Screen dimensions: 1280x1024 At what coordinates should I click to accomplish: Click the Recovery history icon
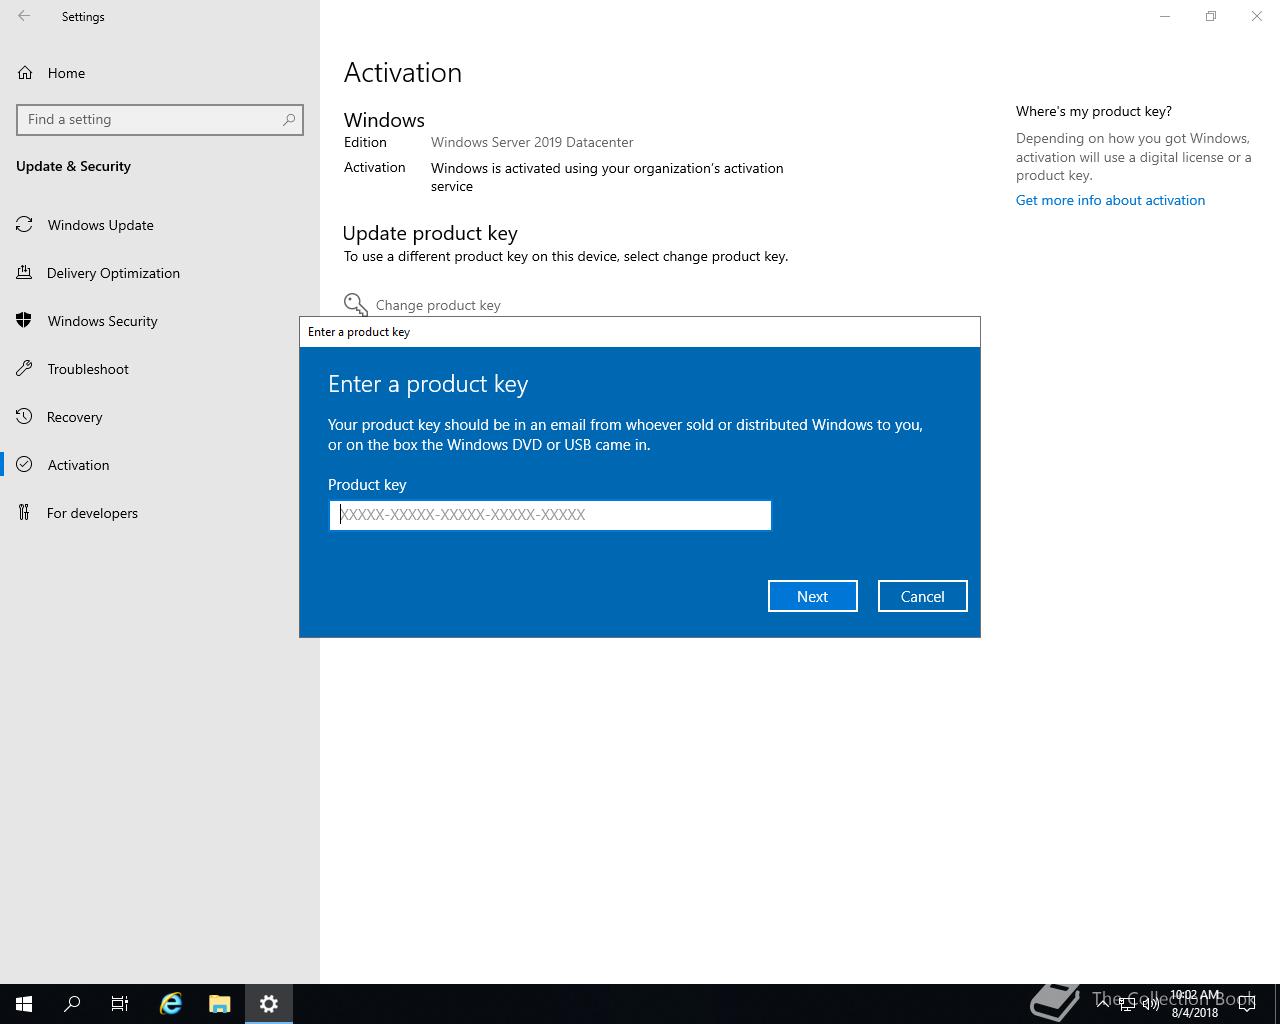[x=24, y=417]
